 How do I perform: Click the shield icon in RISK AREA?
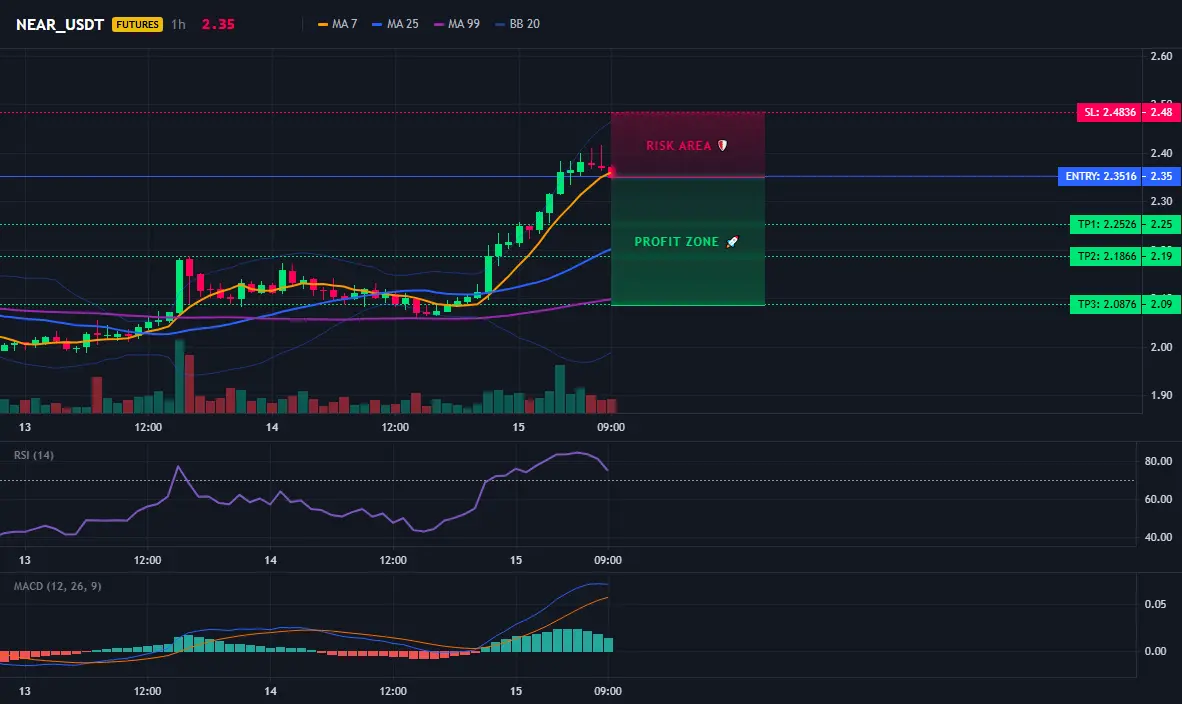pyautogui.click(x=722, y=145)
